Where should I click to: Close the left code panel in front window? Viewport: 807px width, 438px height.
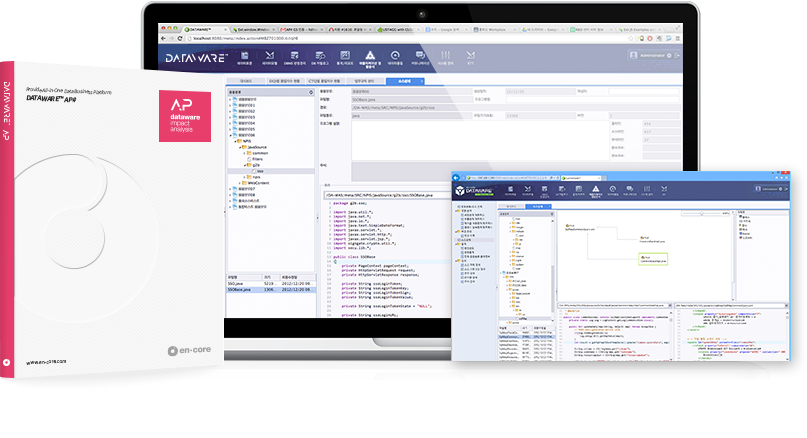670,306
